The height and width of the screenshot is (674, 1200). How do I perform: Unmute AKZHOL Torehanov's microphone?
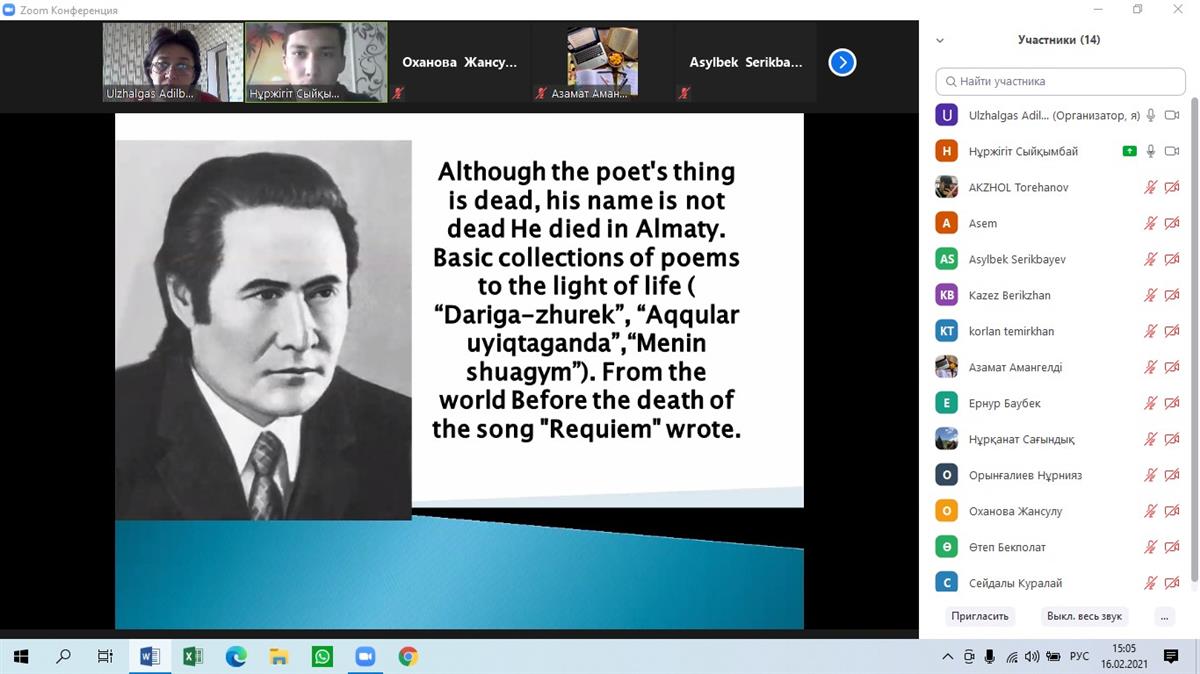tap(1151, 188)
